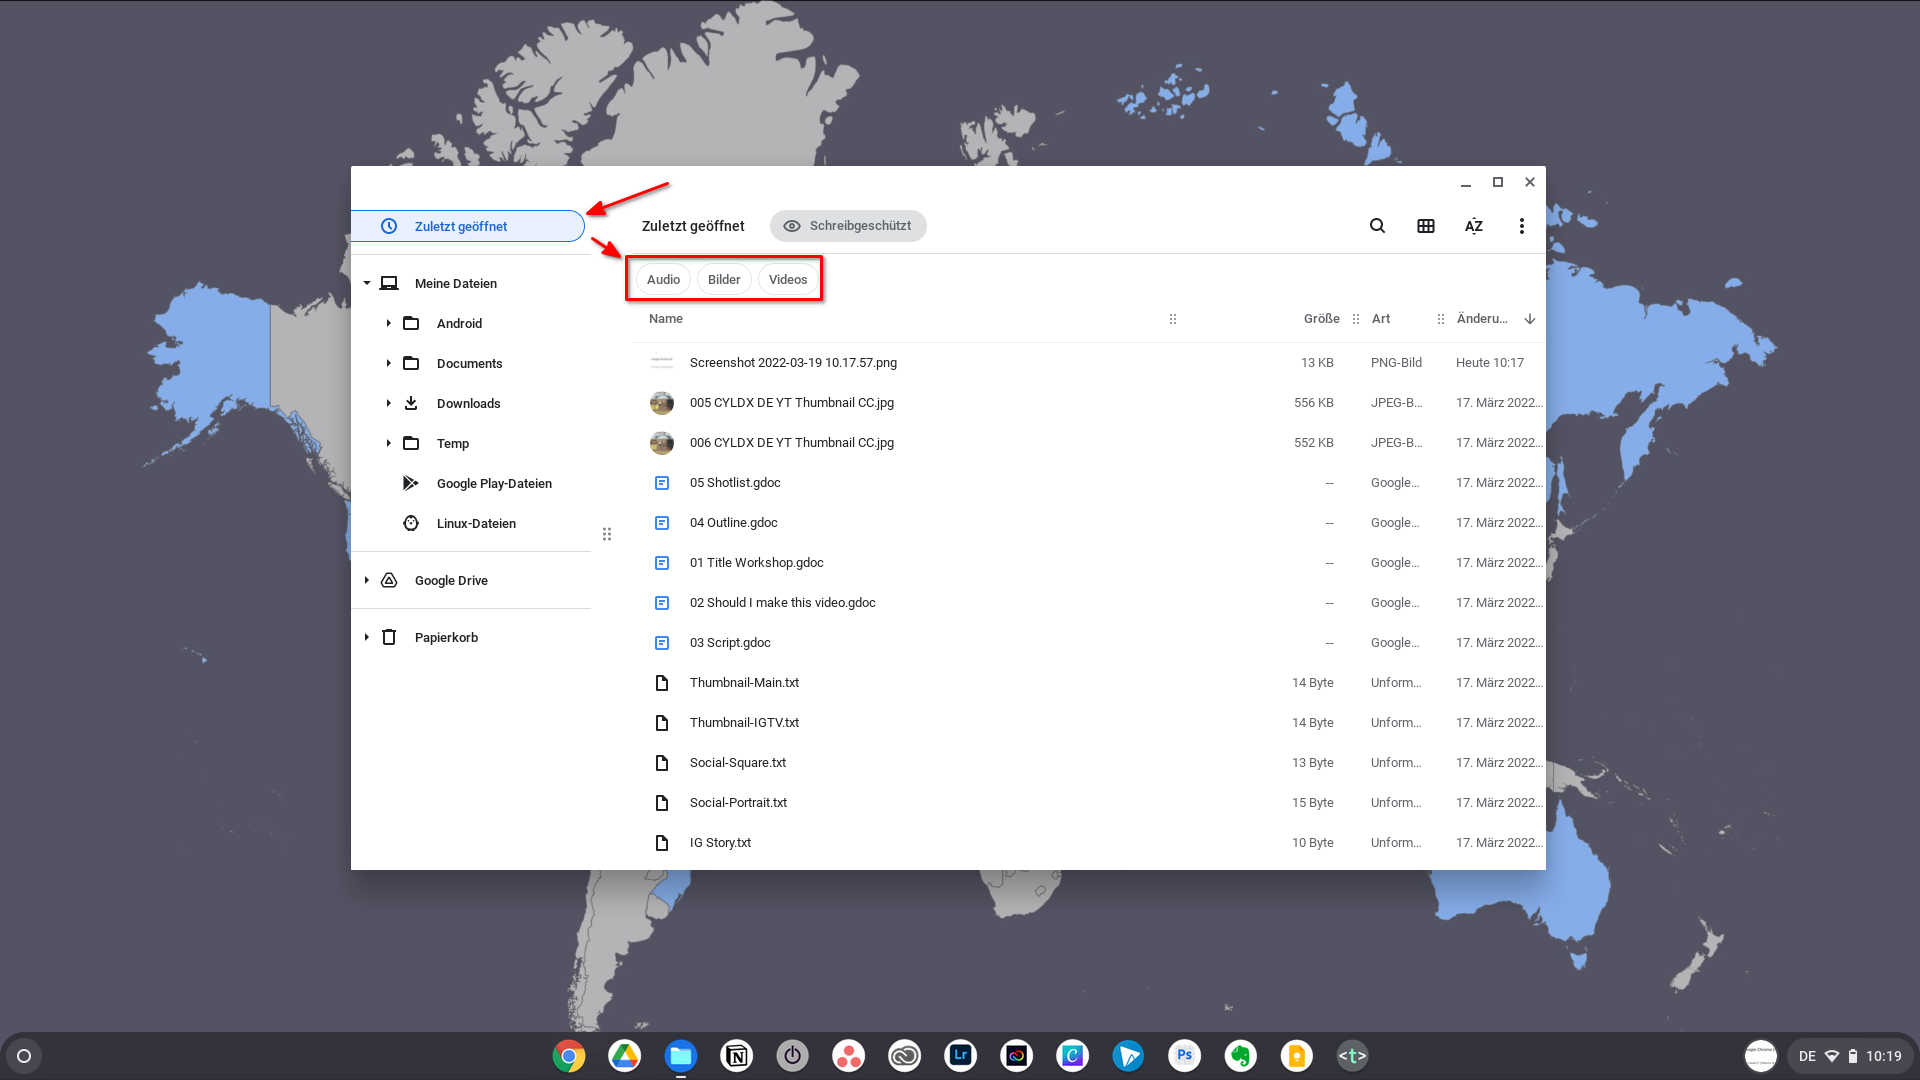Open search in Files app
Image resolution: width=1920 pixels, height=1080 pixels.
coord(1377,226)
